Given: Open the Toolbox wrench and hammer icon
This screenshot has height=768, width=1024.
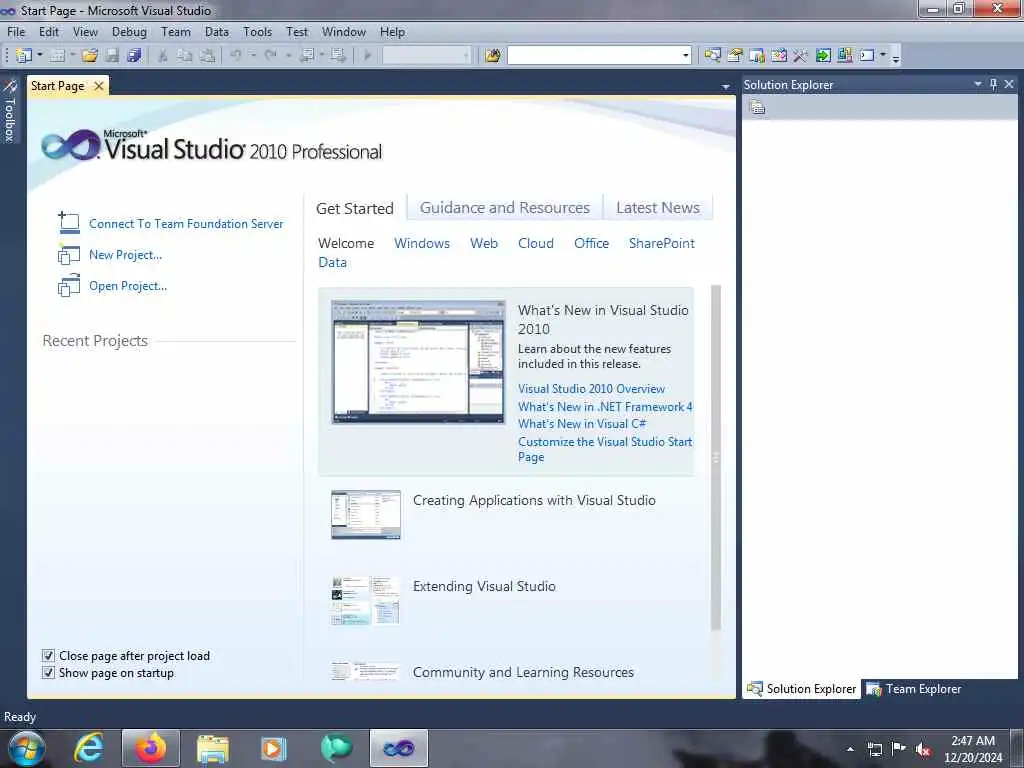Looking at the screenshot, I should (x=801, y=56).
